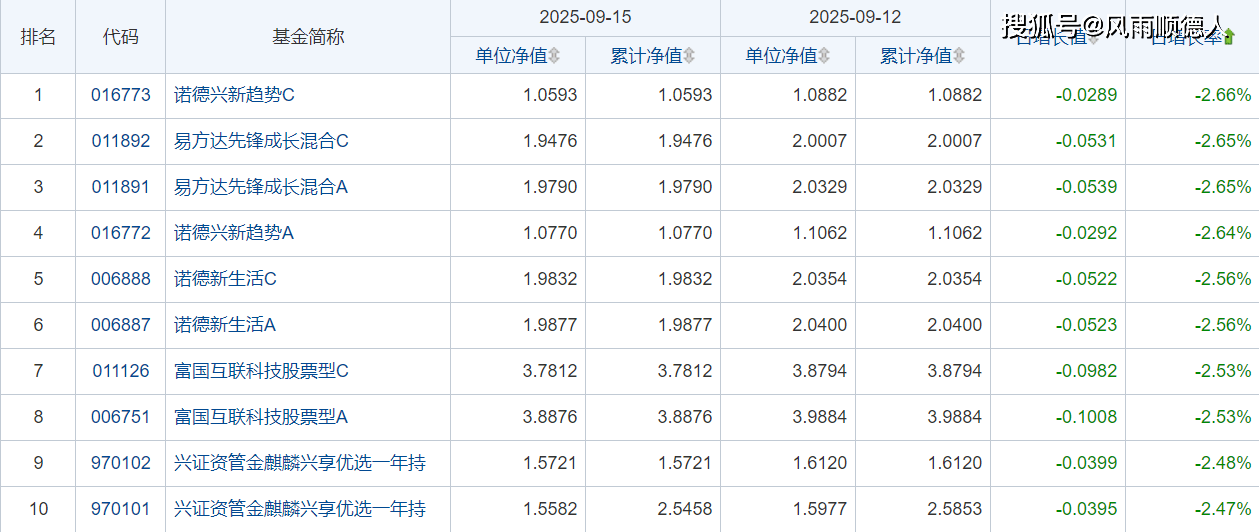Open fund 诺德新生活A
Viewport: 1259px width, 532px height.
pyautogui.click(x=225, y=325)
